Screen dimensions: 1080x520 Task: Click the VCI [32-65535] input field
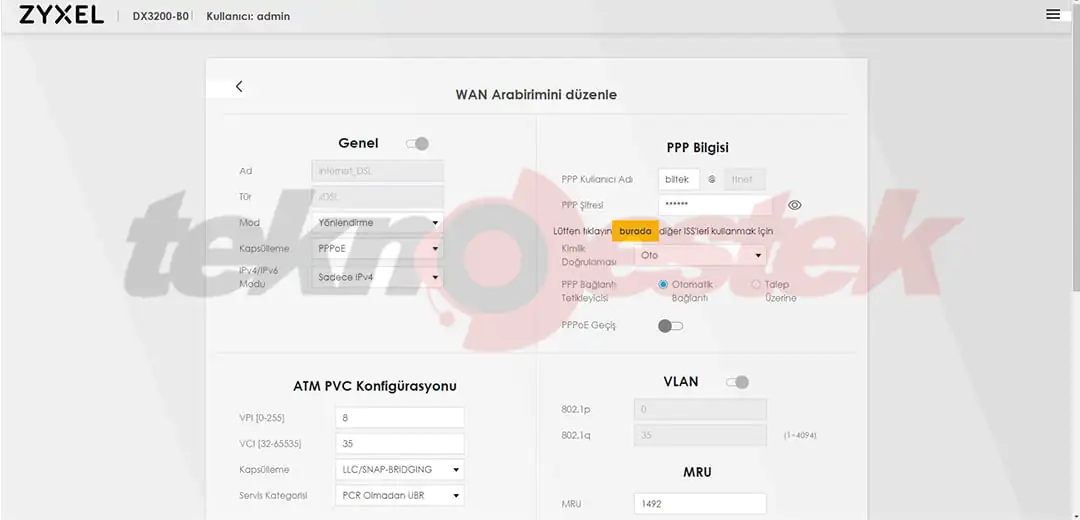point(399,444)
